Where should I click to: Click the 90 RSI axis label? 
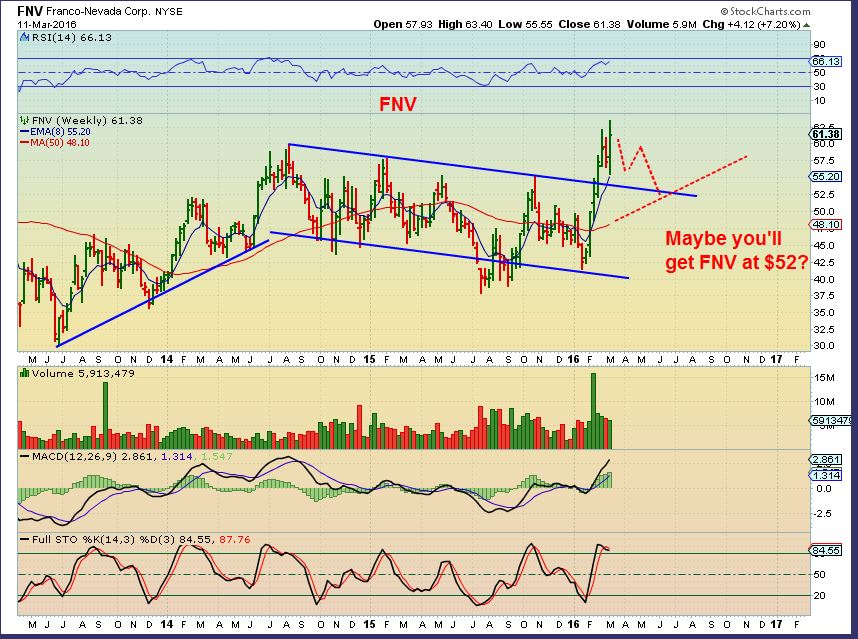coord(820,45)
